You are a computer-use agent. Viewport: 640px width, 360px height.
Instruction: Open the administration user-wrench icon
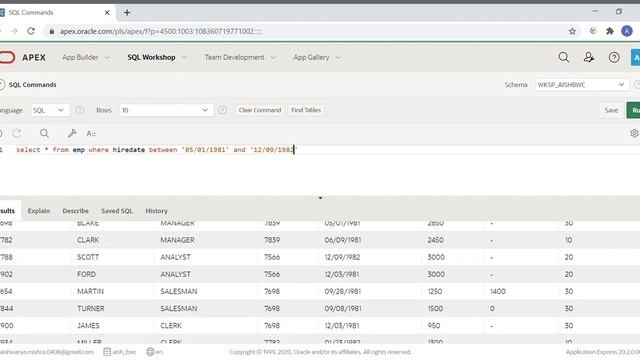(x=589, y=57)
